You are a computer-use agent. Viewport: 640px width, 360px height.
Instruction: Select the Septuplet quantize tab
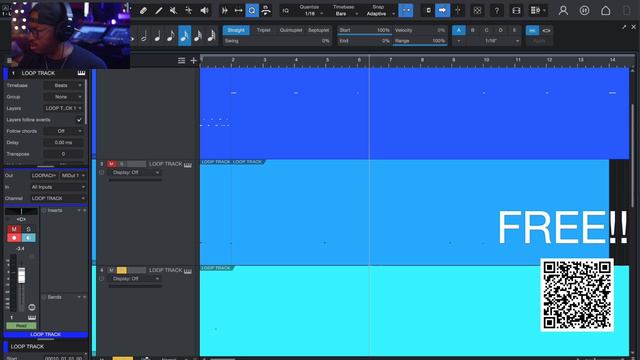click(318, 30)
